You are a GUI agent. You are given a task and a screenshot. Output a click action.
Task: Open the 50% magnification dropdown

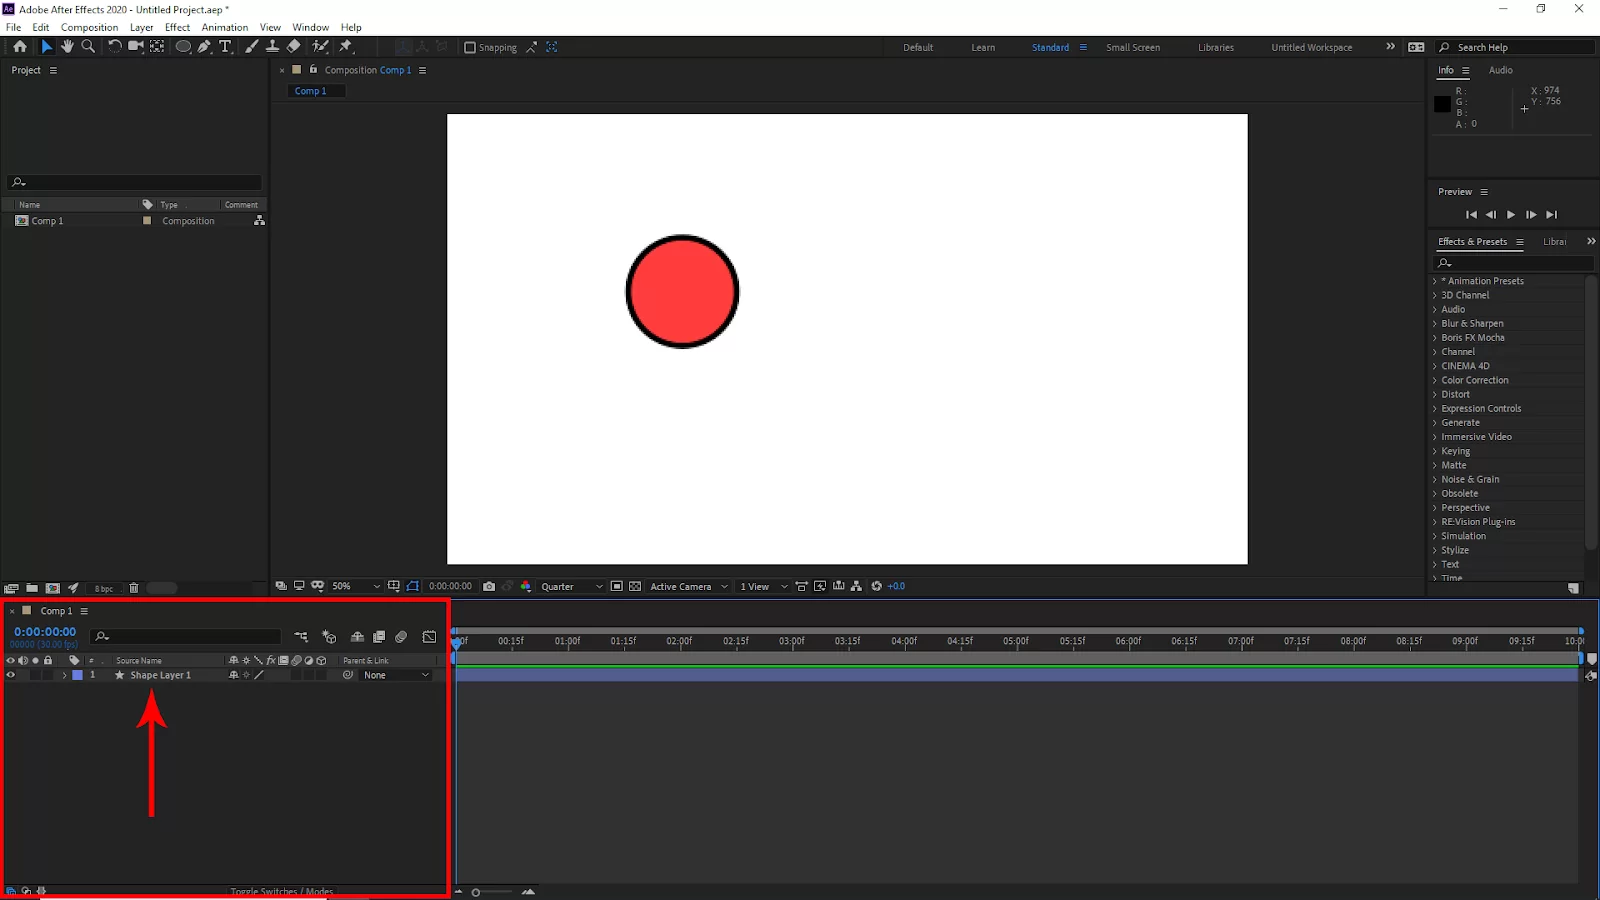pyautogui.click(x=356, y=587)
